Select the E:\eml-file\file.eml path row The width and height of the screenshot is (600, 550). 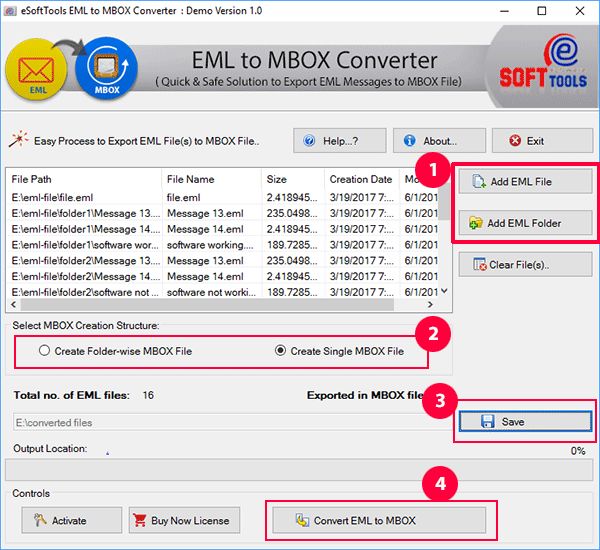tap(52, 197)
